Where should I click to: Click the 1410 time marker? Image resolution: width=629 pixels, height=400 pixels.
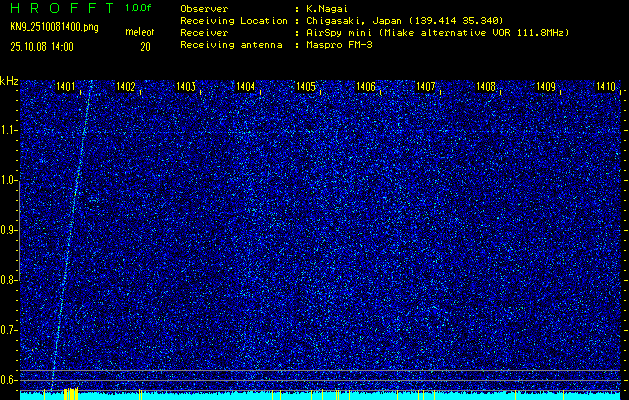point(605,87)
